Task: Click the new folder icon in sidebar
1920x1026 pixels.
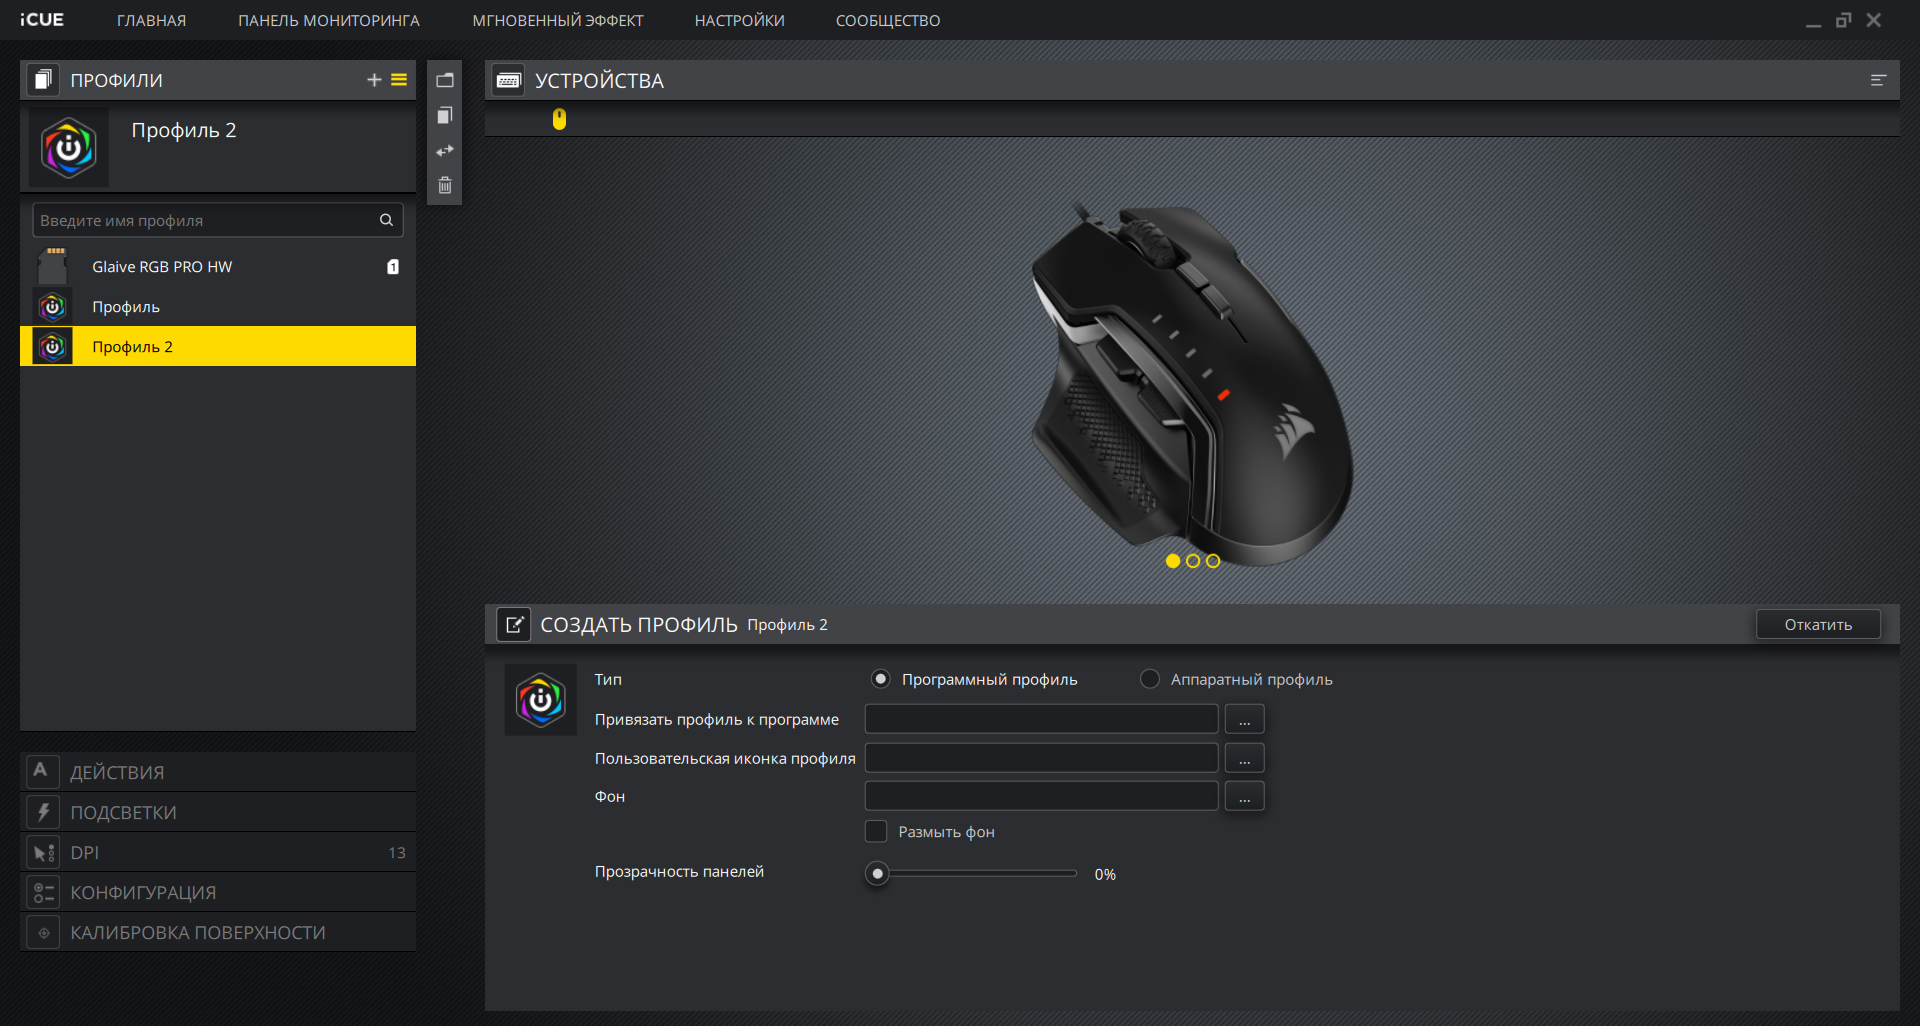Action: pos(445,80)
